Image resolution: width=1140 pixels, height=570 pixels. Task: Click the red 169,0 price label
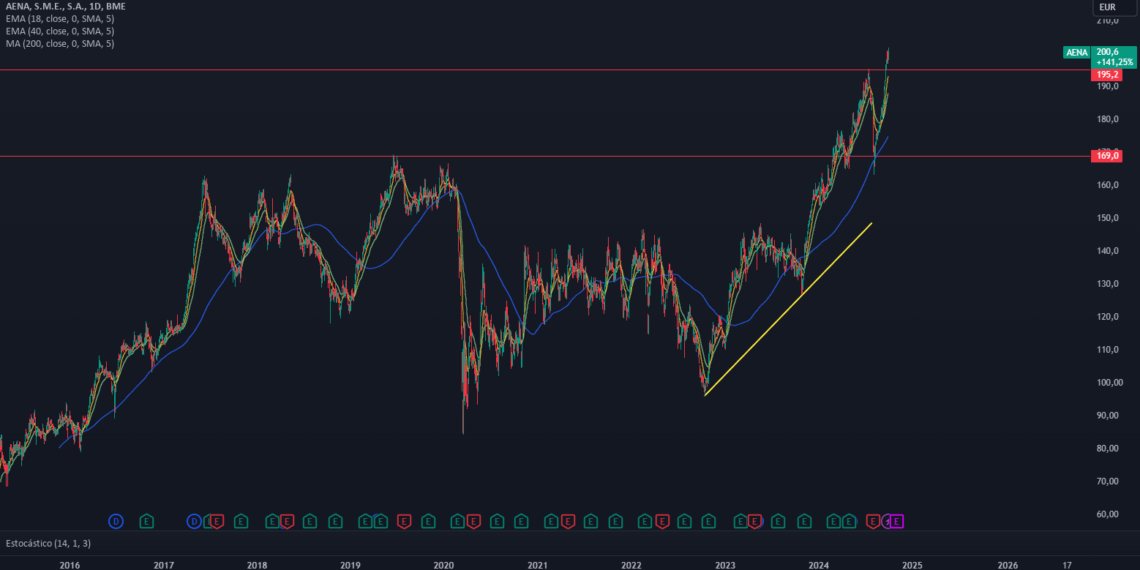coord(1107,156)
